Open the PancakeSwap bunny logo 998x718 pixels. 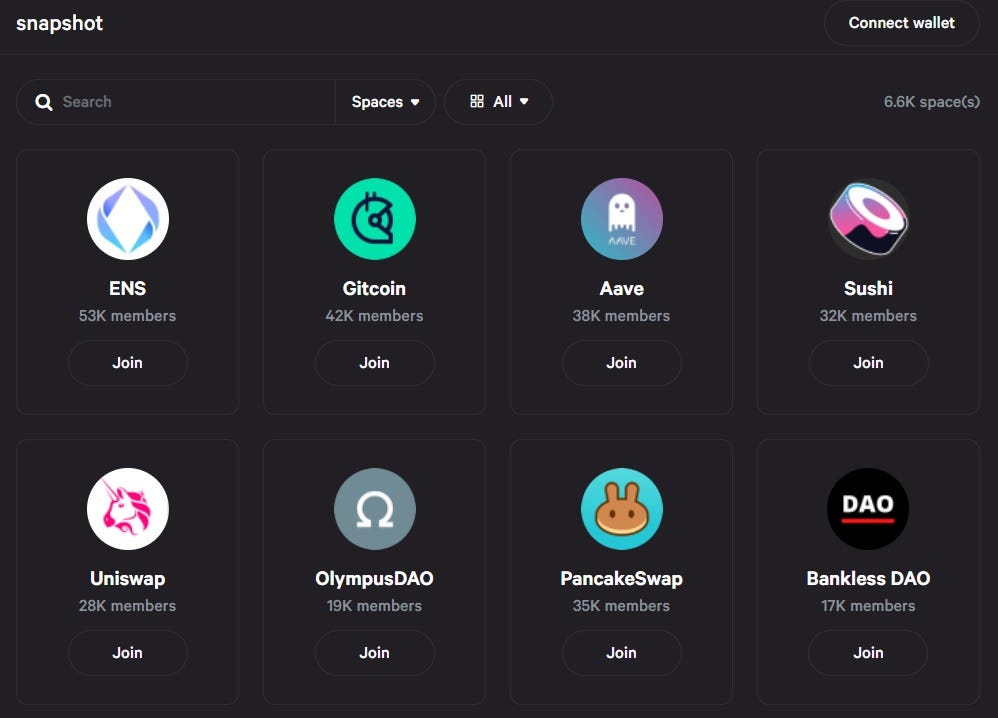pyautogui.click(x=622, y=509)
